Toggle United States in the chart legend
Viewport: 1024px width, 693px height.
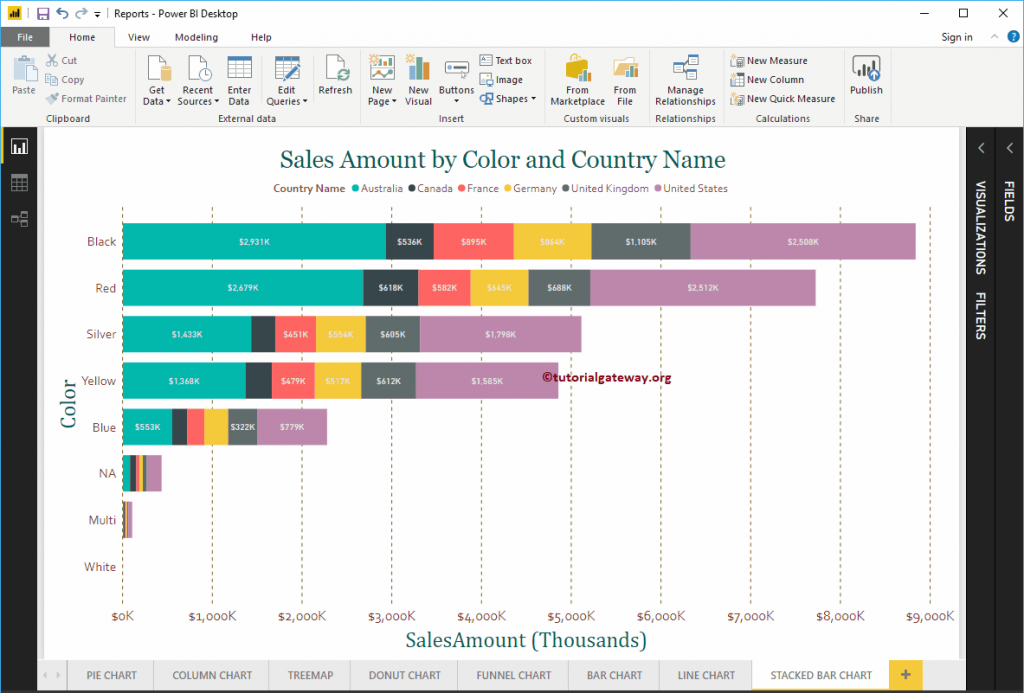pyautogui.click(x=695, y=188)
